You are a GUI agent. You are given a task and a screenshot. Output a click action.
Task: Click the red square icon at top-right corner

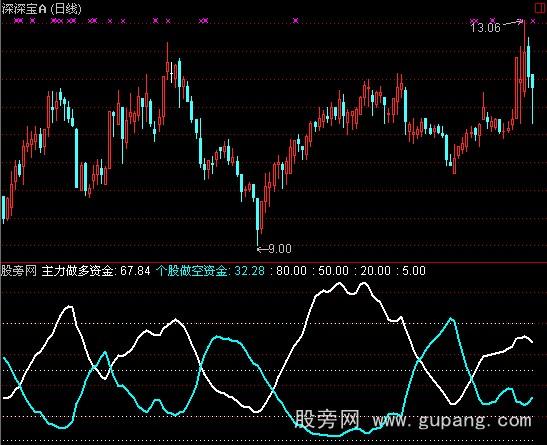[x=540, y=8]
